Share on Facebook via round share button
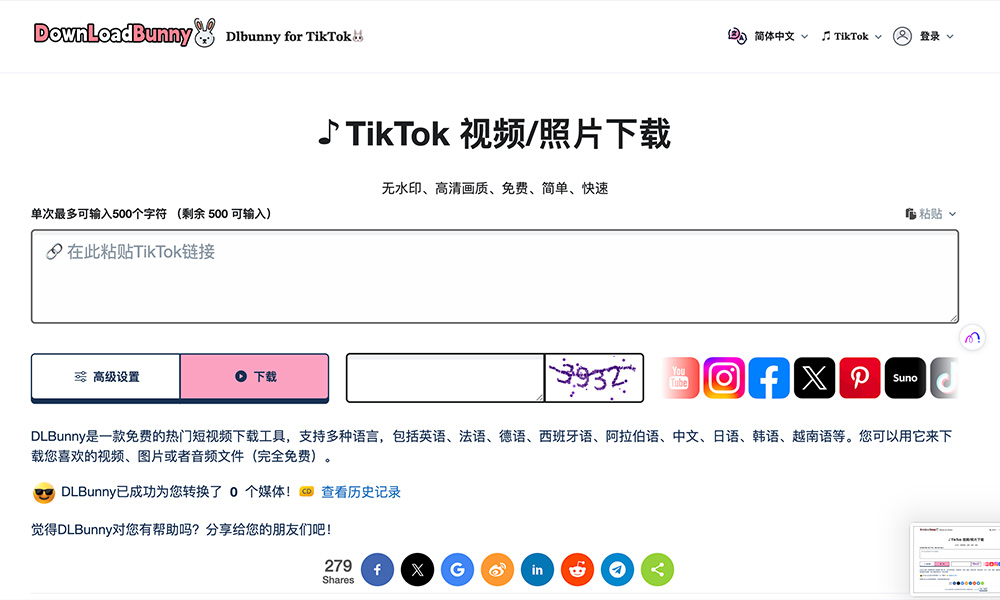 coord(378,569)
